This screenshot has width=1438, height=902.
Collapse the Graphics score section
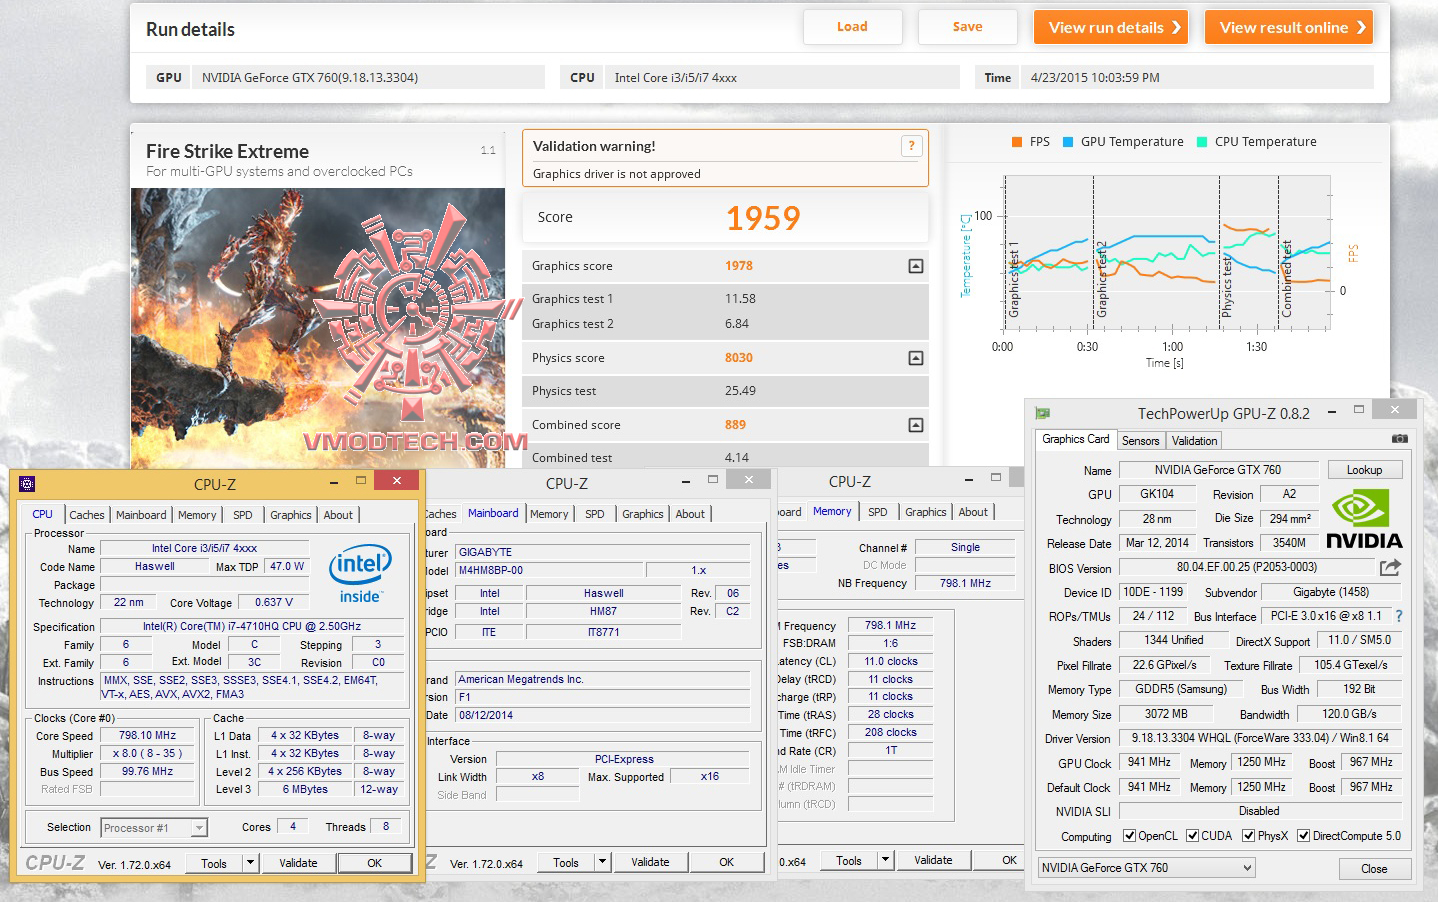pos(915,266)
